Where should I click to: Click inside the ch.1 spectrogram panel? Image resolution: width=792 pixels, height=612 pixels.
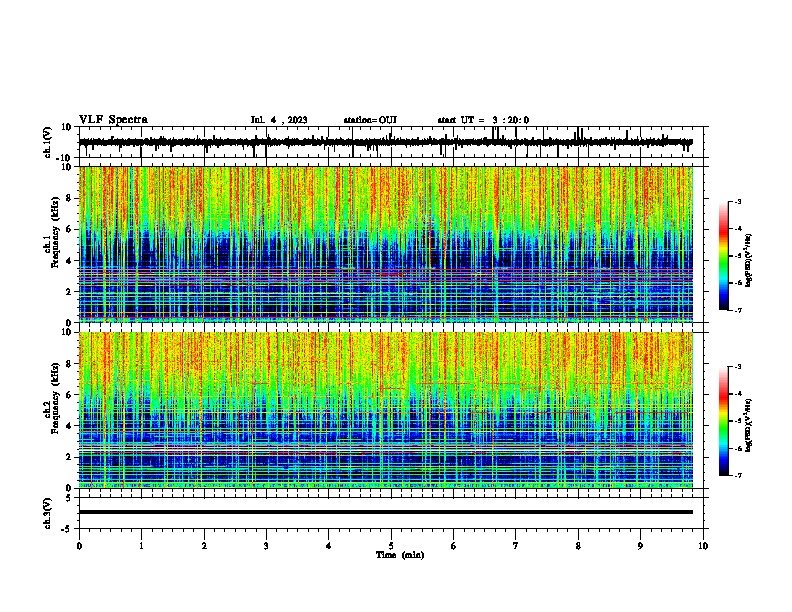[386, 244]
